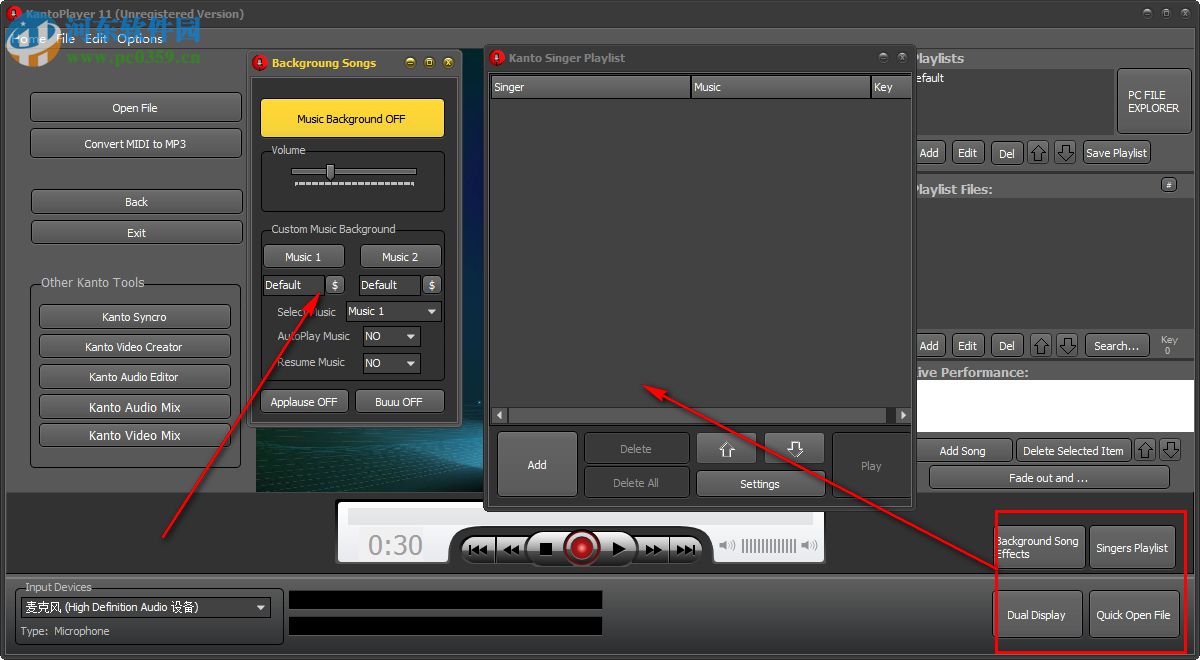
Task: Open the Options menu
Action: [x=140, y=39]
